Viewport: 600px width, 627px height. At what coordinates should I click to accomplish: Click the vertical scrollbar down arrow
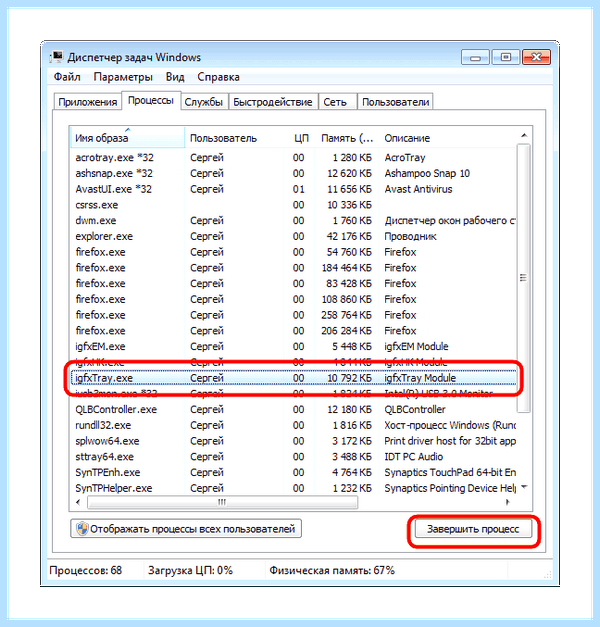point(524,487)
